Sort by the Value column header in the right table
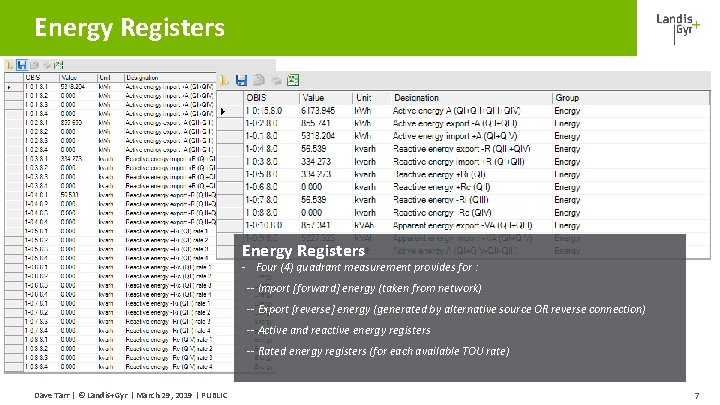Screen dimensions: 720x405 point(326,98)
